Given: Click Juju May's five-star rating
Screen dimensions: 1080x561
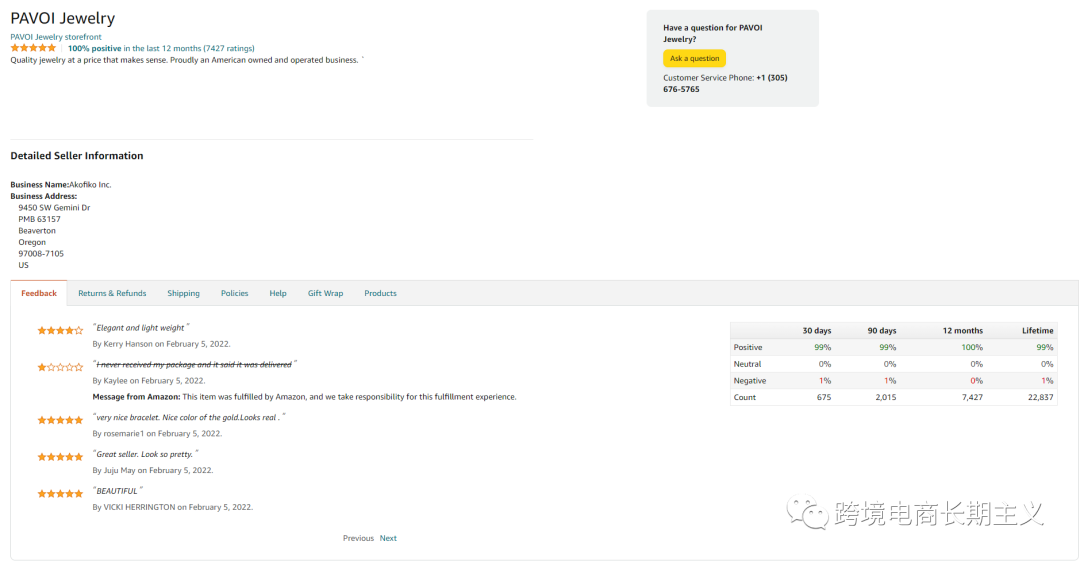Looking at the screenshot, I should 60,457.
